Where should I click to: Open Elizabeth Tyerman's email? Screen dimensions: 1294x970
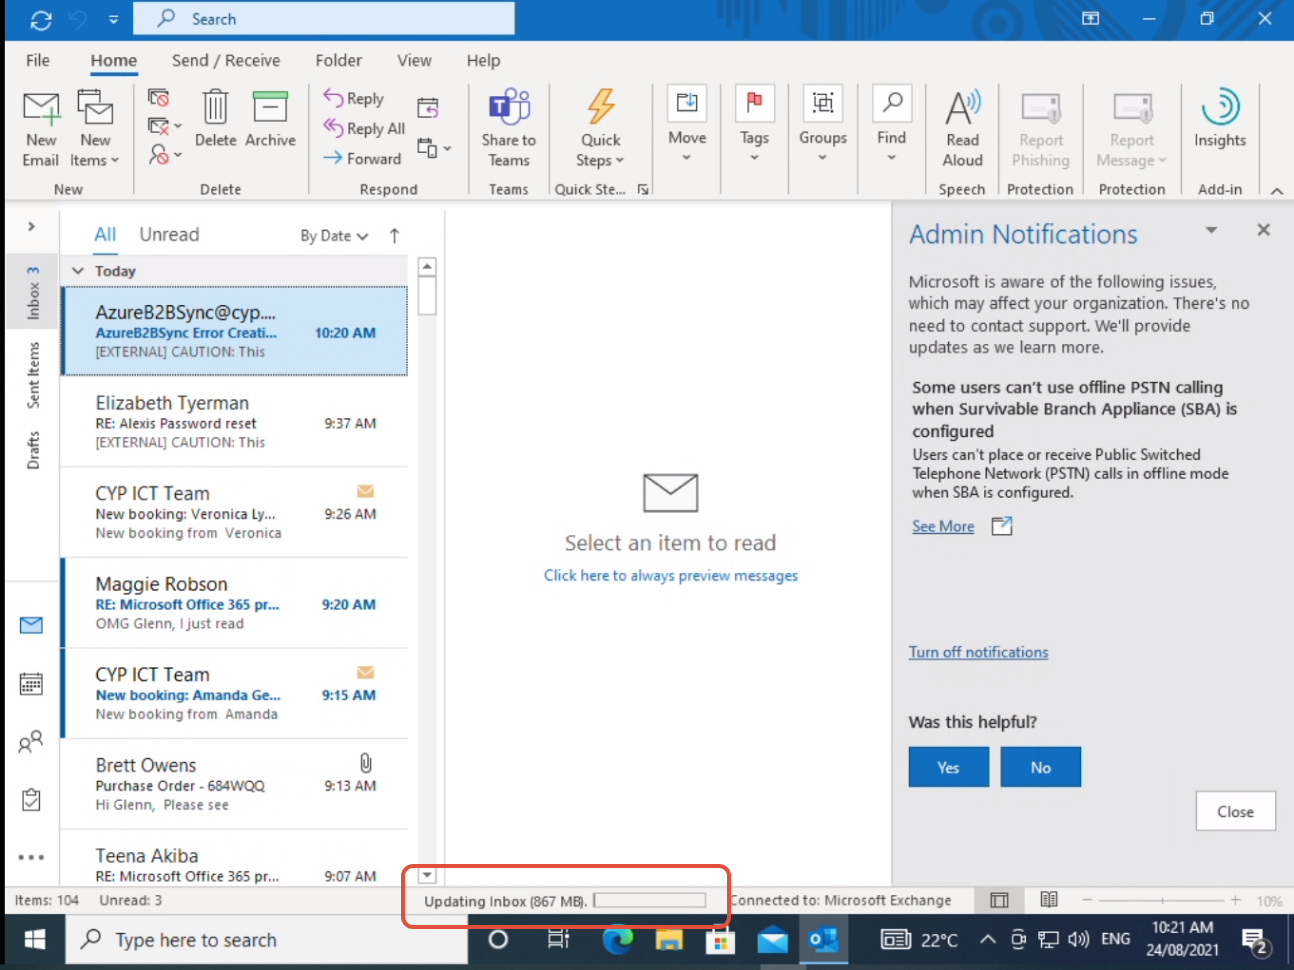coord(234,422)
